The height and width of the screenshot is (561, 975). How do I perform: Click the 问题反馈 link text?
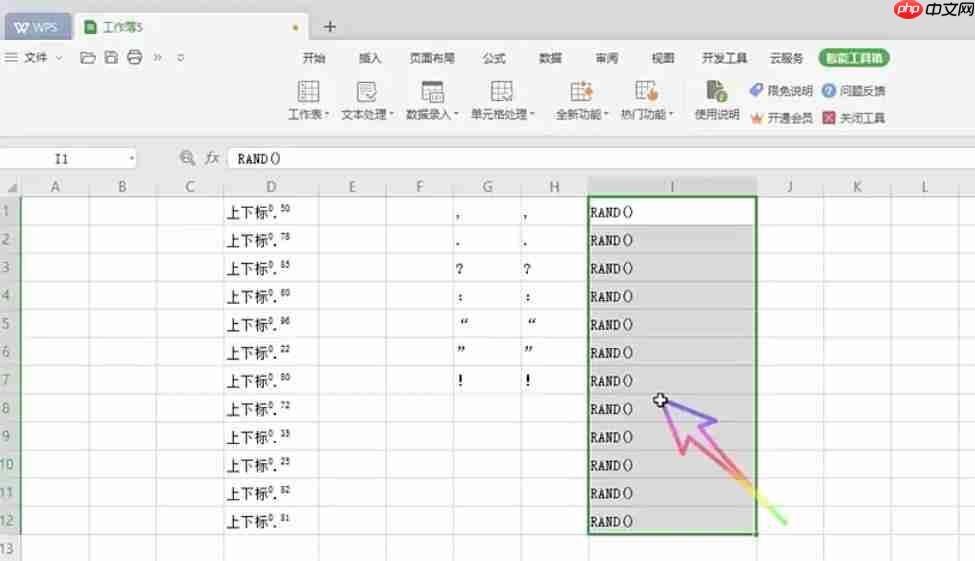[x=862, y=91]
